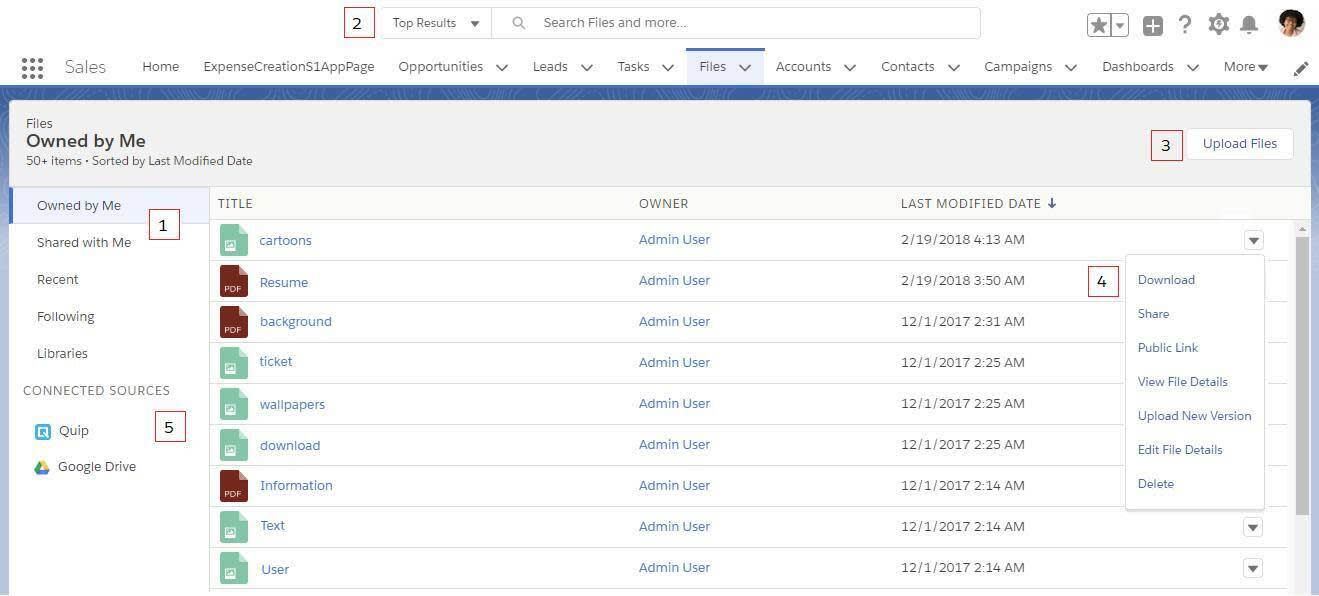1319x596 pixels.
Task: Click the Text image file icon
Action: pyautogui.click(x=234, y=527)
